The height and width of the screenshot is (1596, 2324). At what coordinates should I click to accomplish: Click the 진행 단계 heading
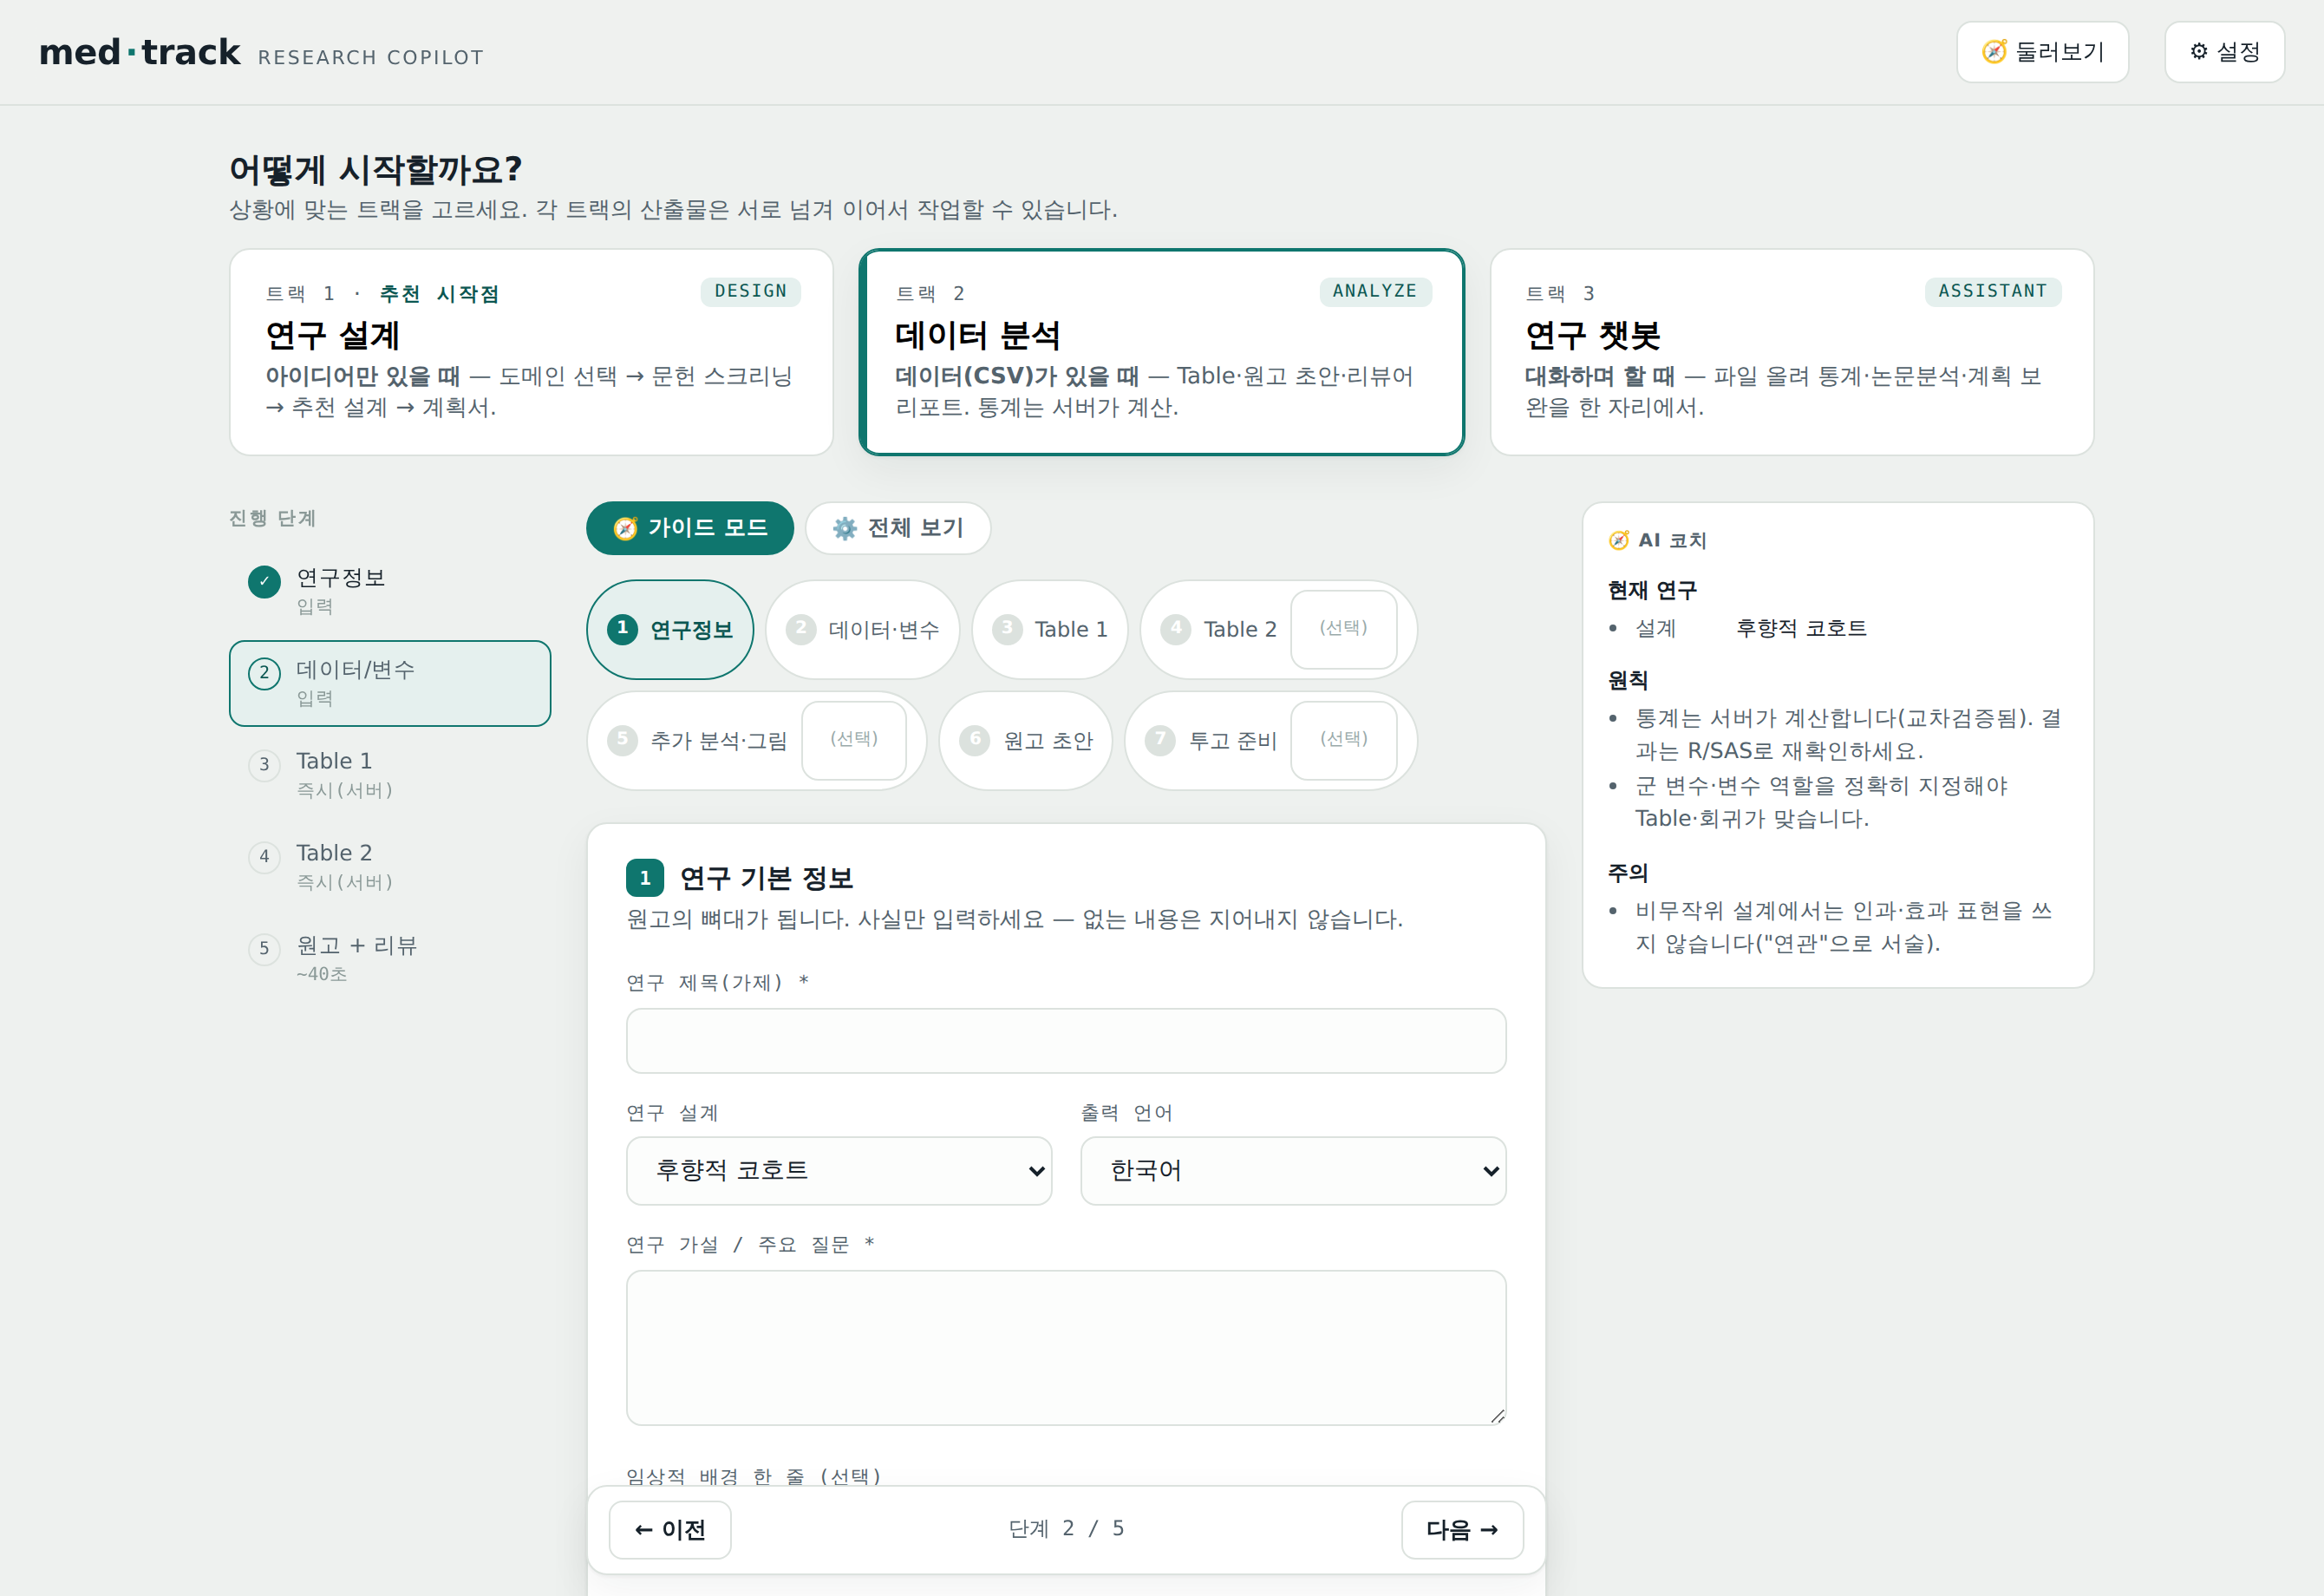272,518
